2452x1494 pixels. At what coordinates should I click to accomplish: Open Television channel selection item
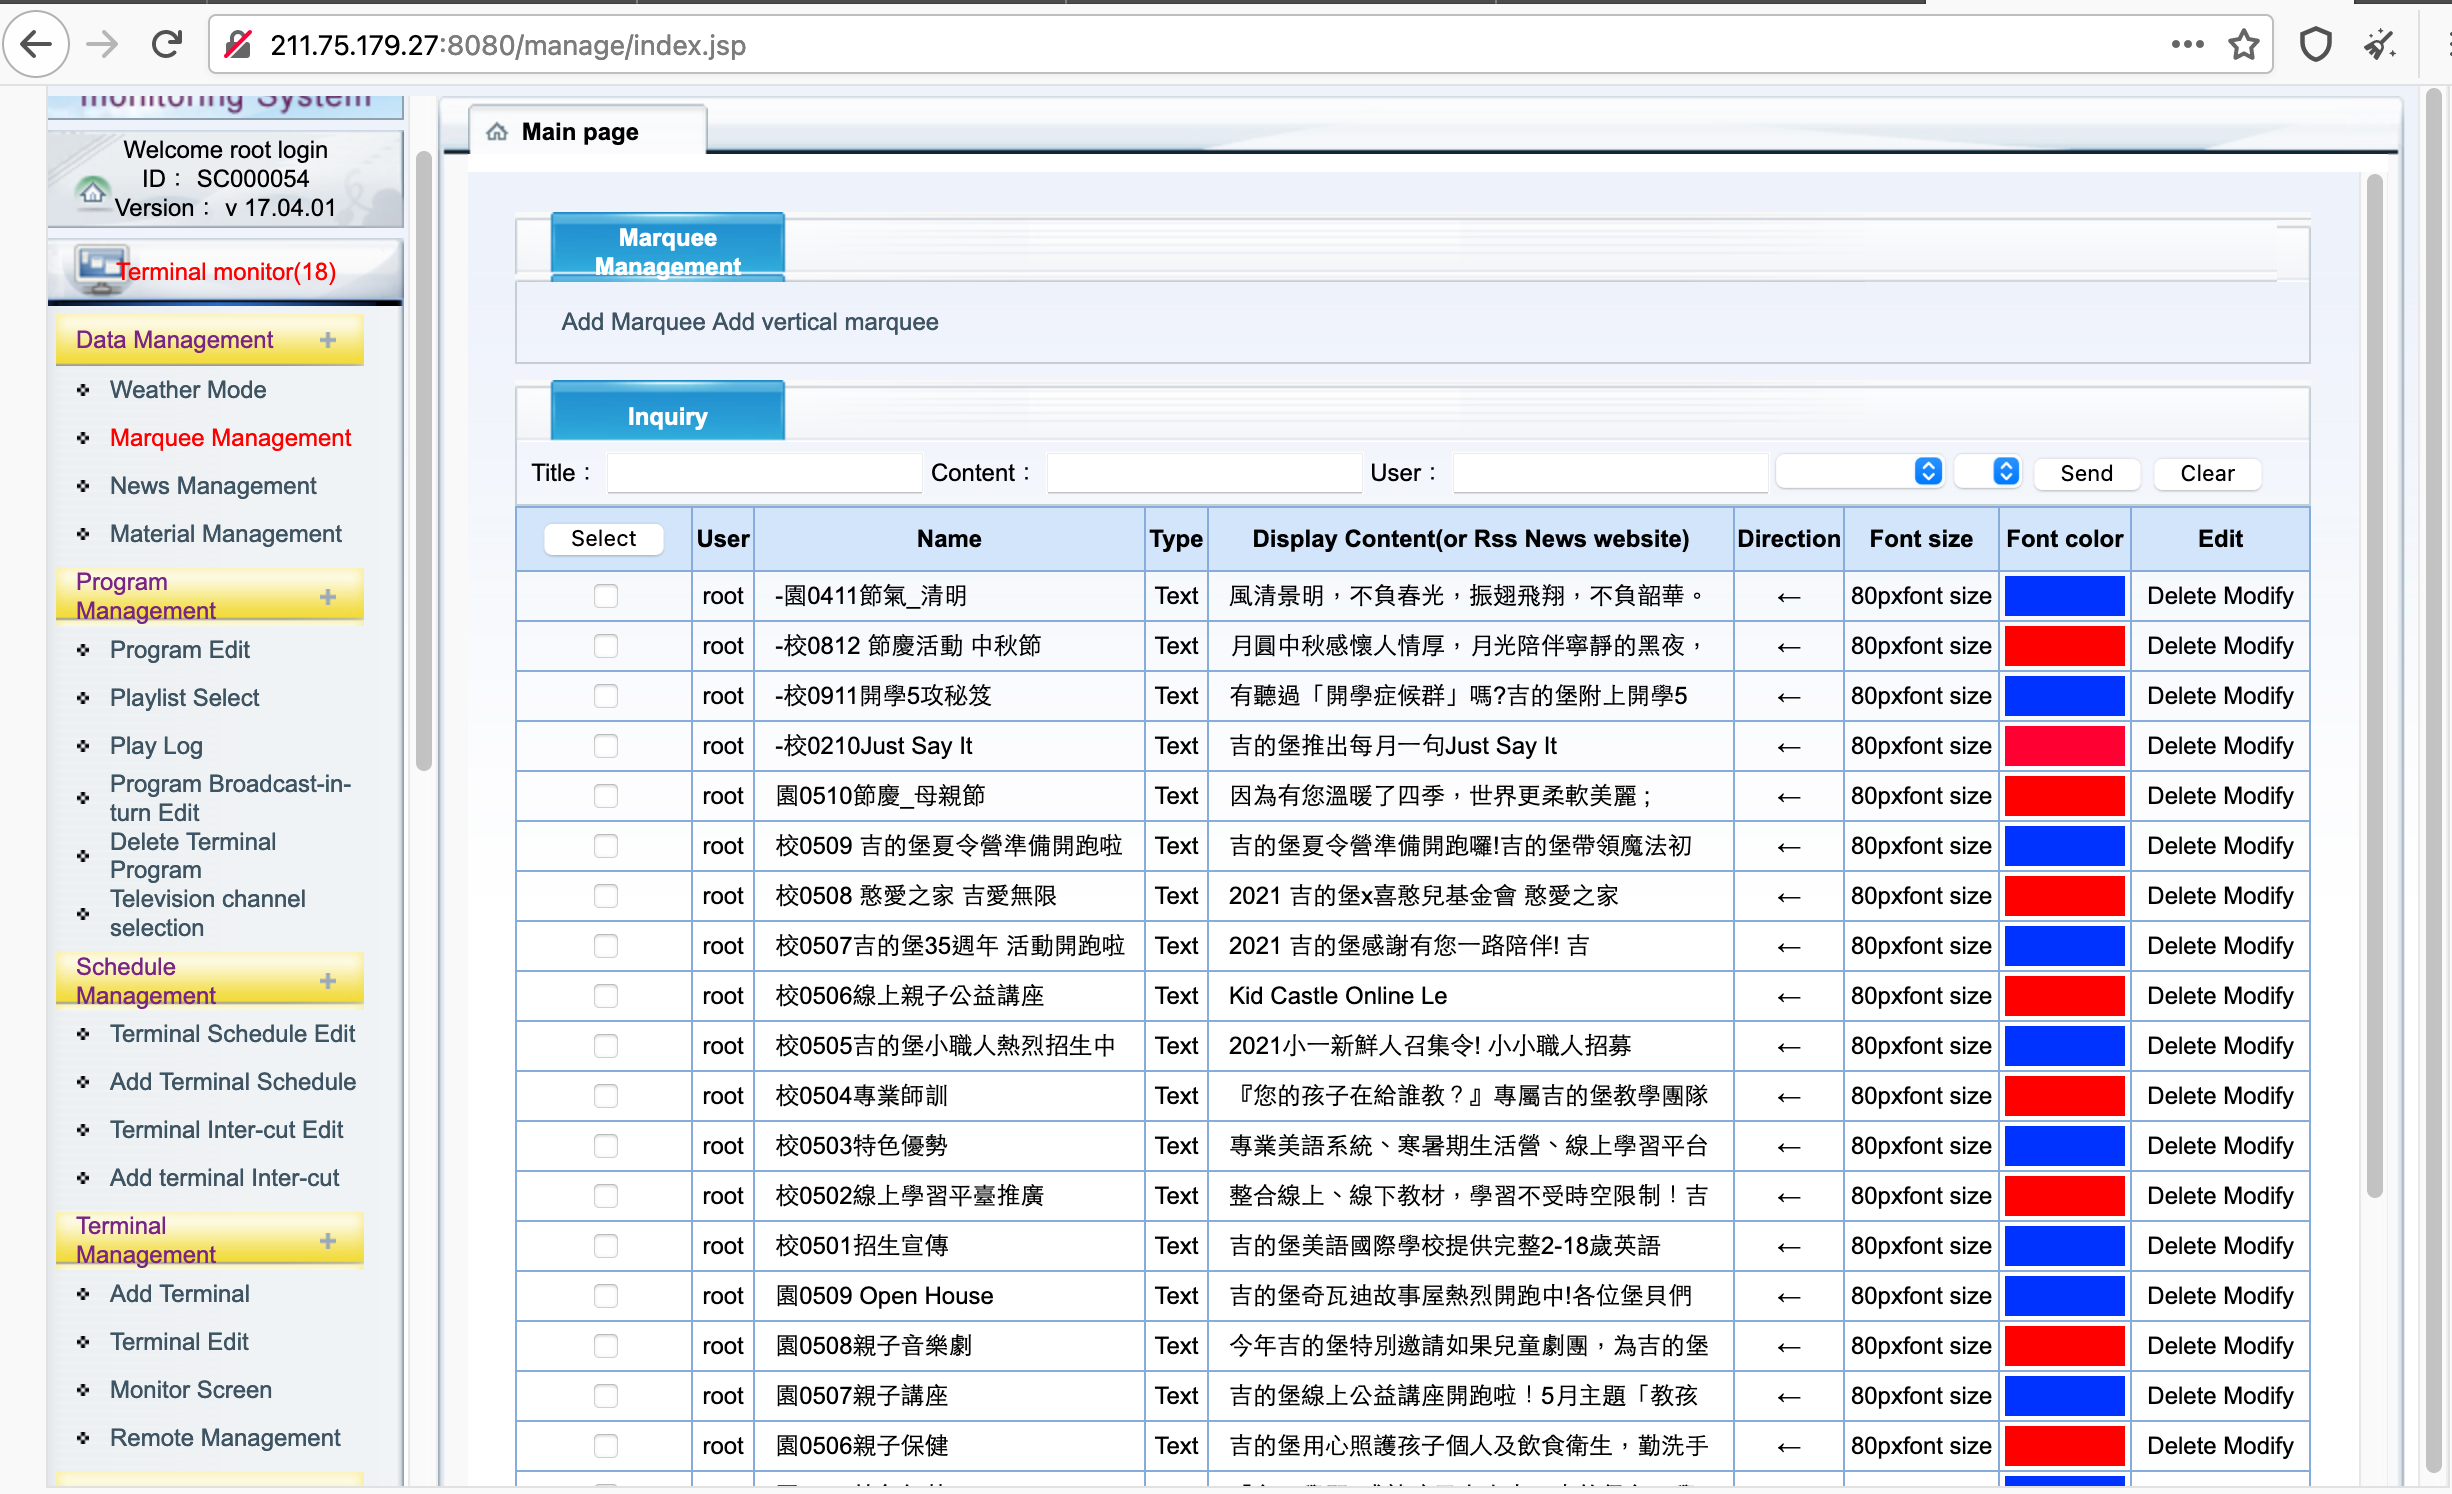point(208,913)
